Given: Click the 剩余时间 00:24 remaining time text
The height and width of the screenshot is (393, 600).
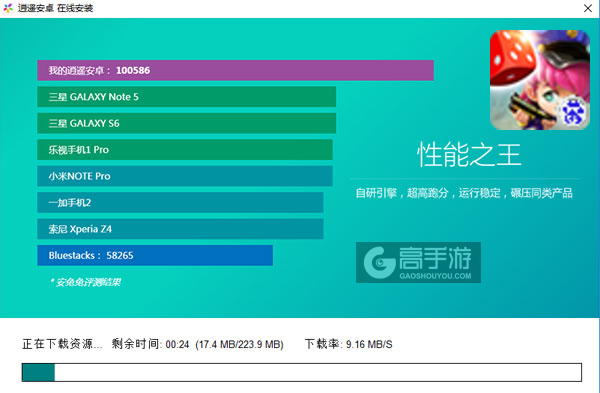Looking at the screenshot, I should [x=150, y=344].
